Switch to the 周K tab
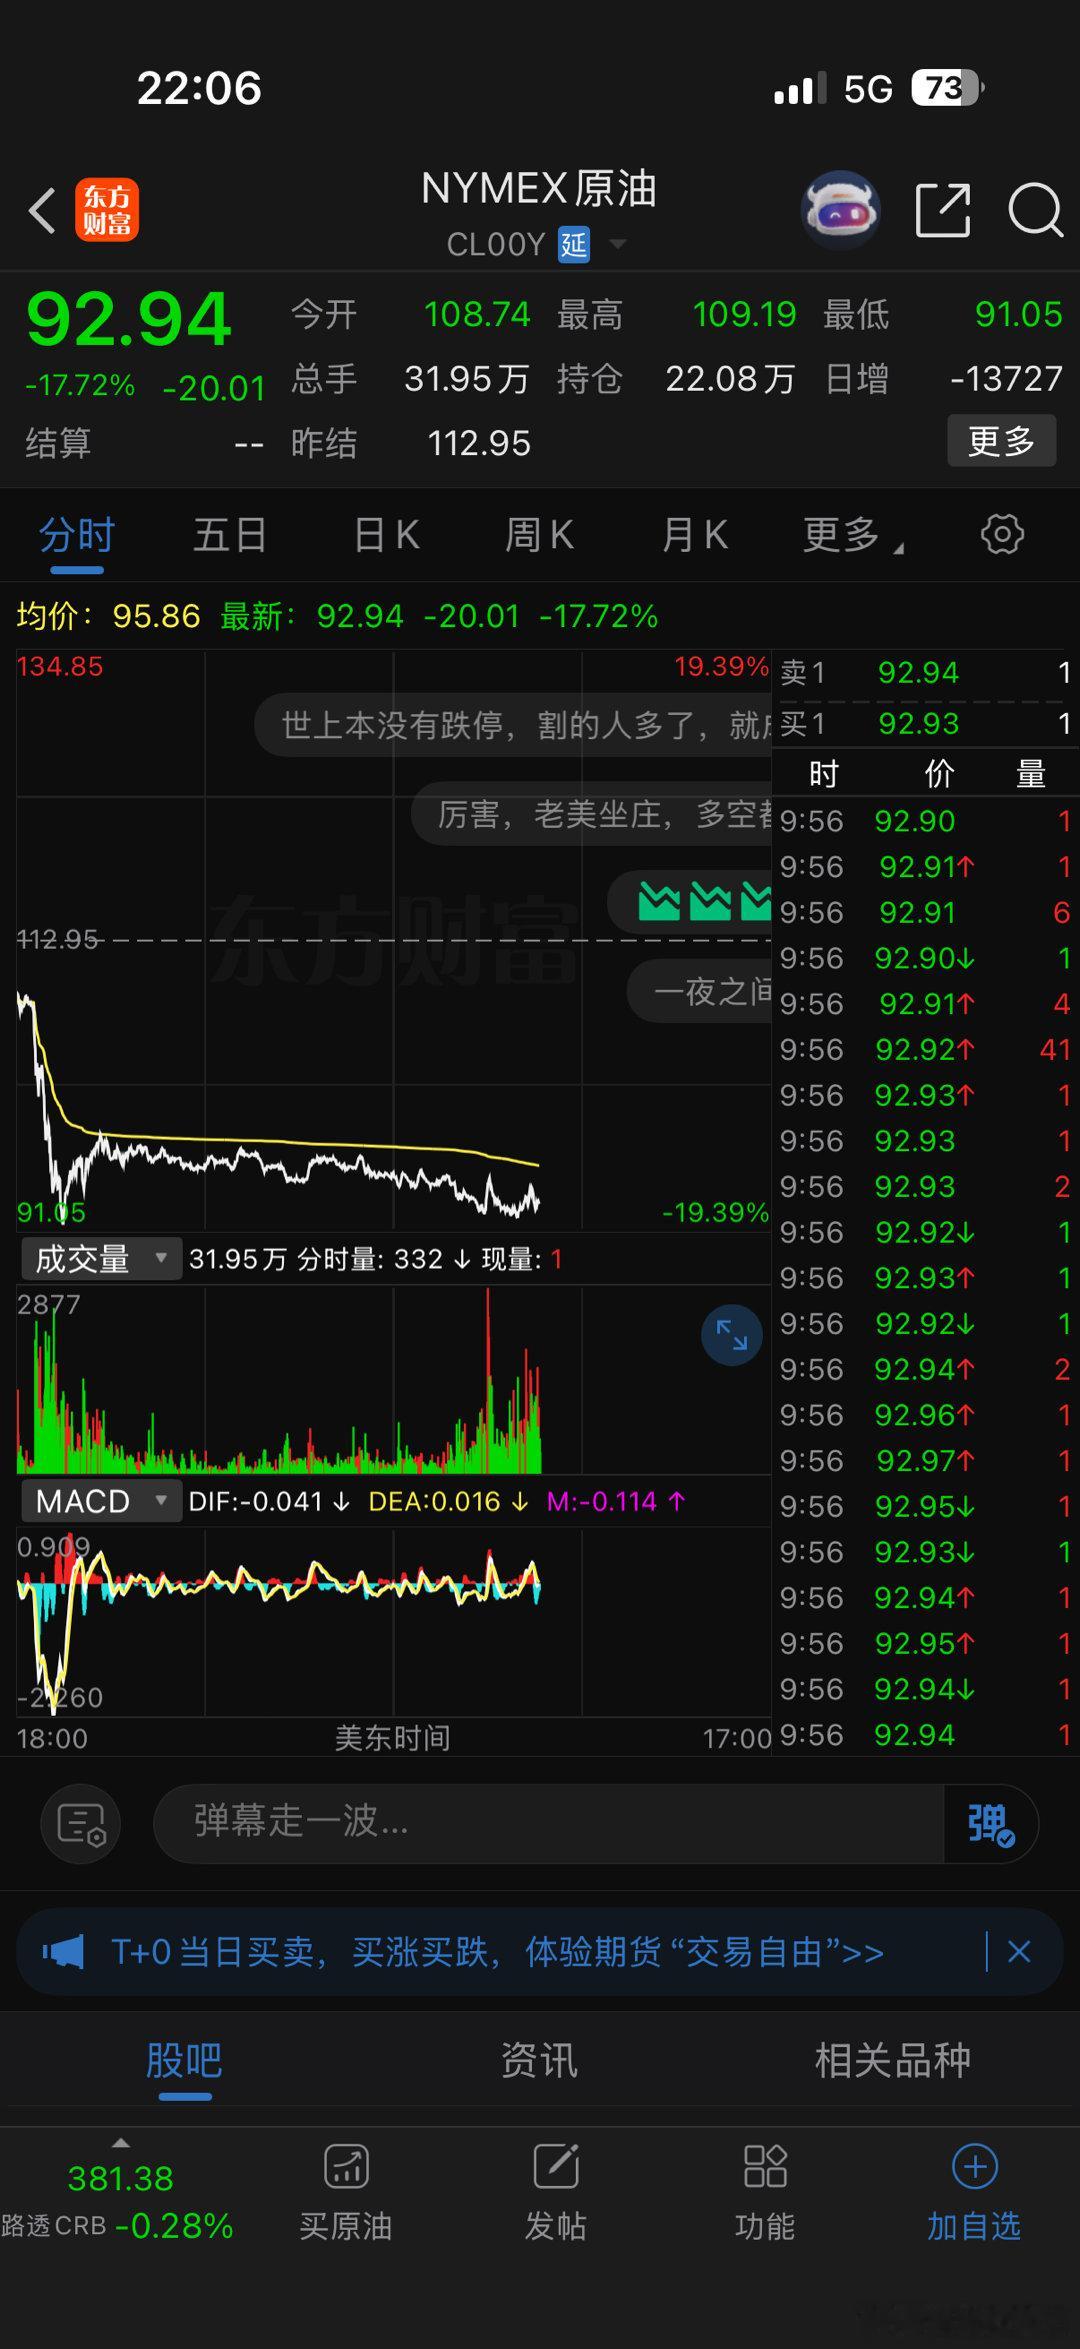Viewport: 1080px width, 2349px height. [x=539, y=535]
